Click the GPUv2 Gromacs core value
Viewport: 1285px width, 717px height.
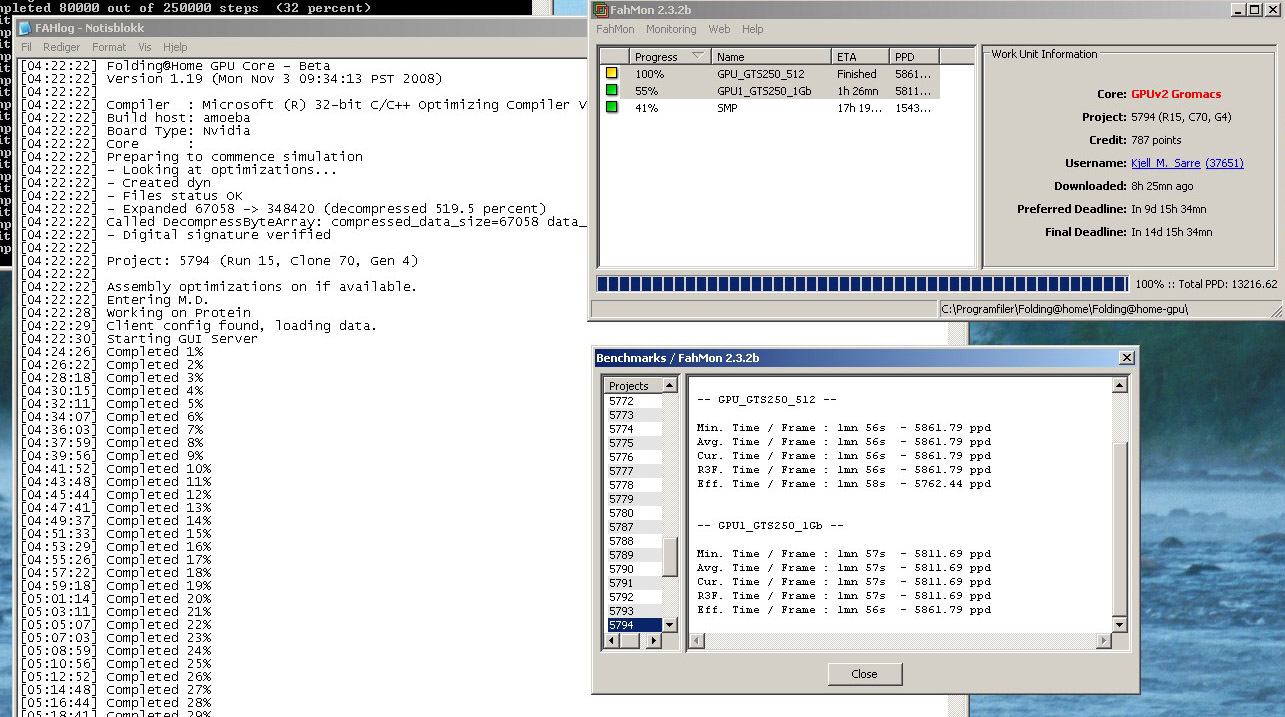click(1176, 94)
